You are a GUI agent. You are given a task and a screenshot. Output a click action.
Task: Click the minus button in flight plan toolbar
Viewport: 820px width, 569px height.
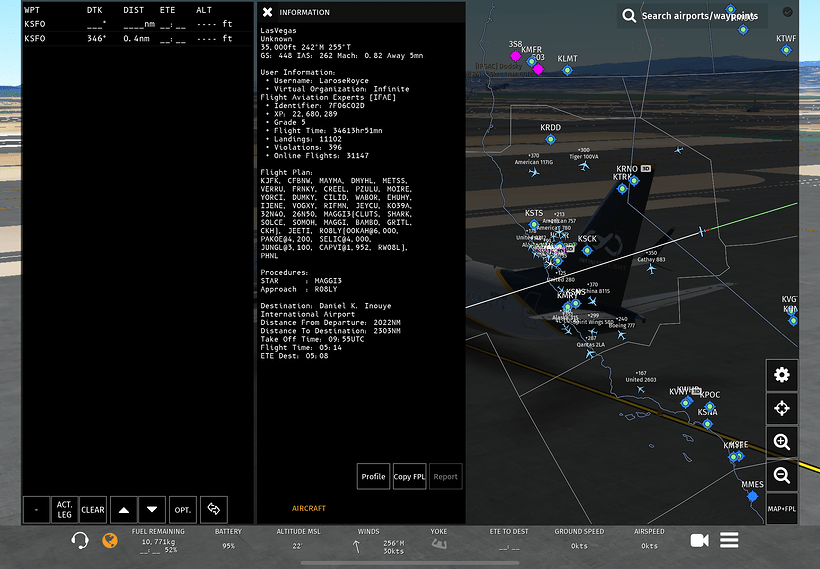tap(37, 510)
